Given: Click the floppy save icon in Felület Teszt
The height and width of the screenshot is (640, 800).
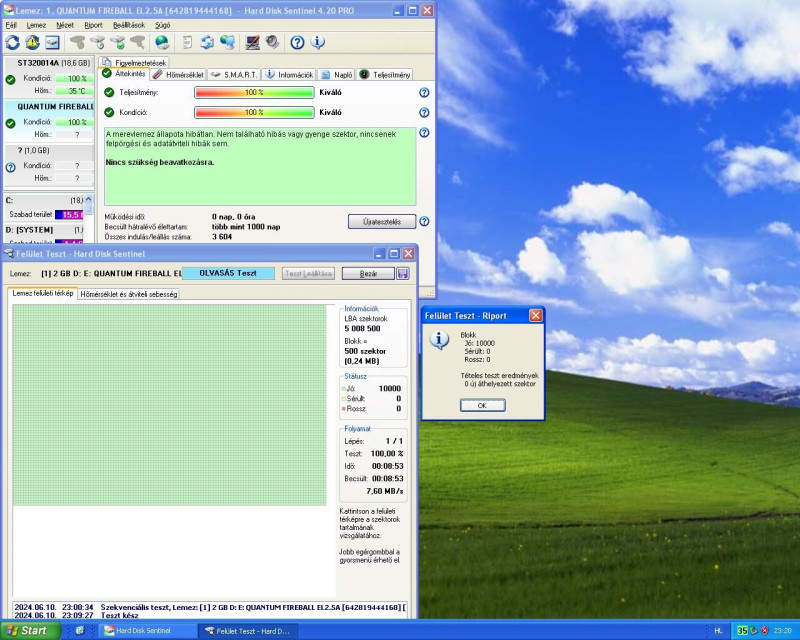Looking at the screenshot, I should [x=403, y=274].
